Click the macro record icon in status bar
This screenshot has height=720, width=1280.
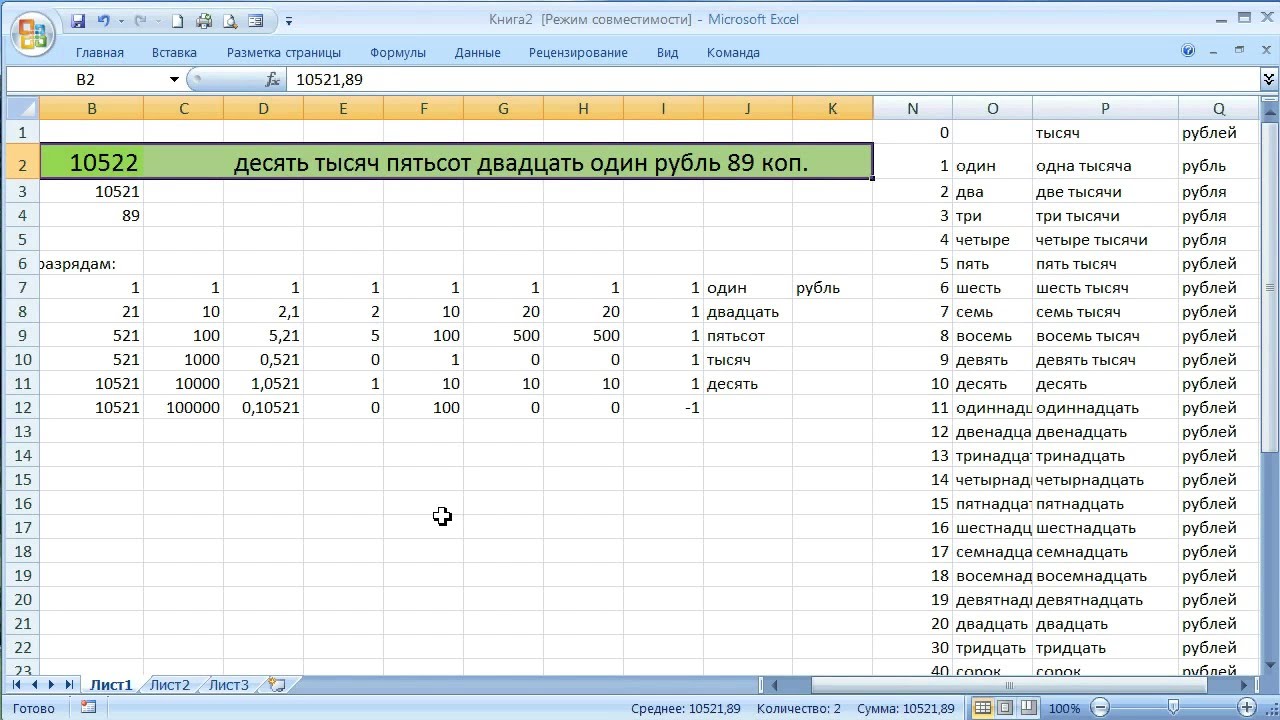coord(89,707)
